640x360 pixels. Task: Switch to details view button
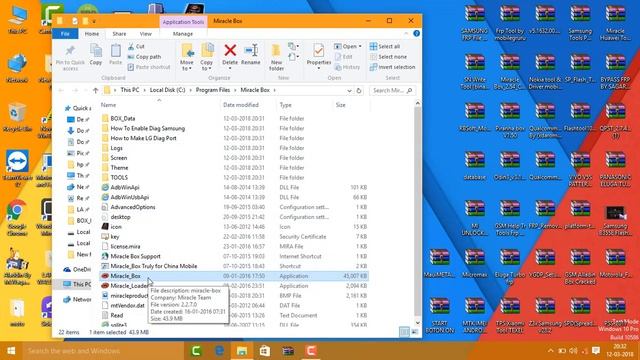pos(404,332)
